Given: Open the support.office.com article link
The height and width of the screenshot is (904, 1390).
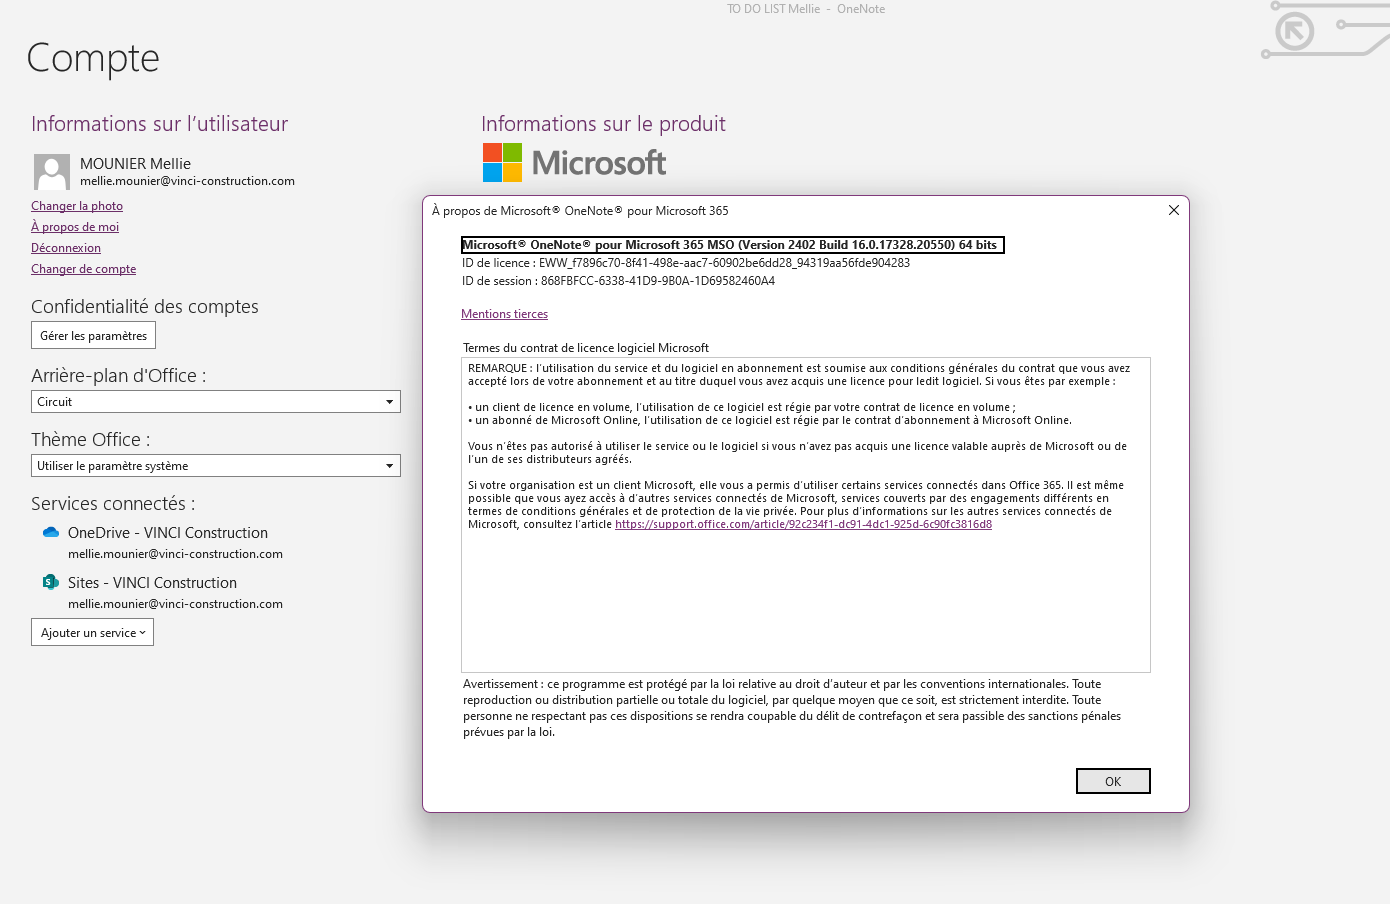Looking at the screenshot, I should pos(803,524).
